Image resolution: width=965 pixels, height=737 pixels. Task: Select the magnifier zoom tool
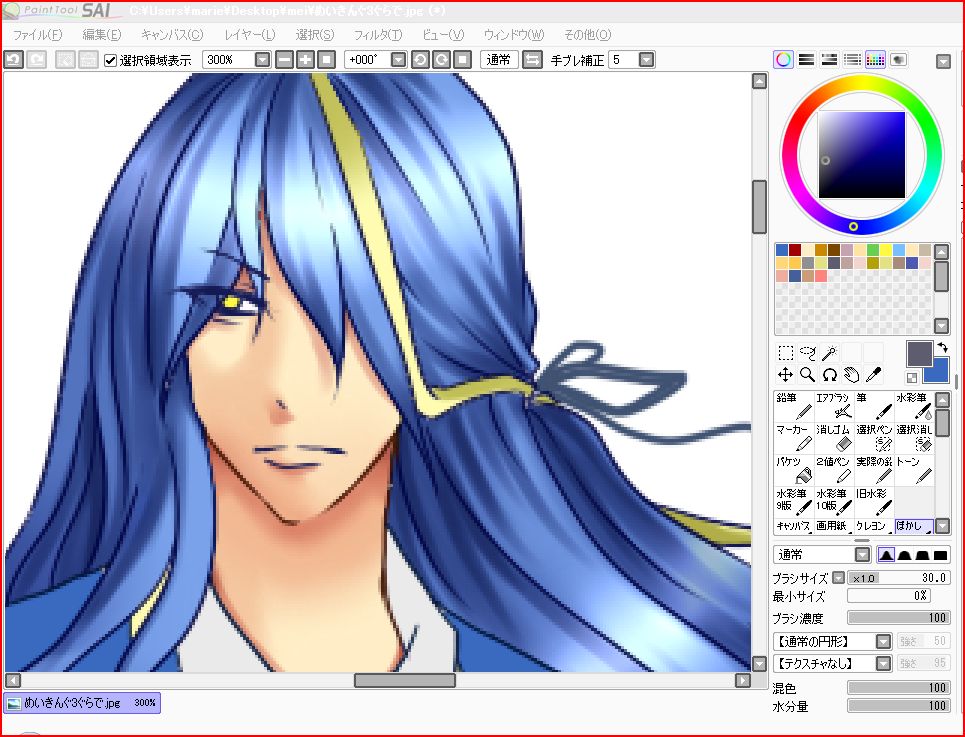coord(807,375)
